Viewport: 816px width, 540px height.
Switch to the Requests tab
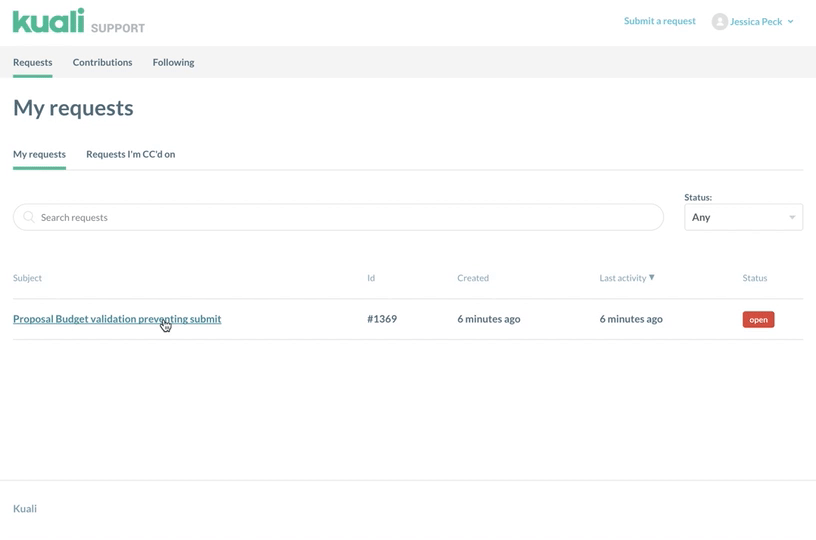coord(33,62)
